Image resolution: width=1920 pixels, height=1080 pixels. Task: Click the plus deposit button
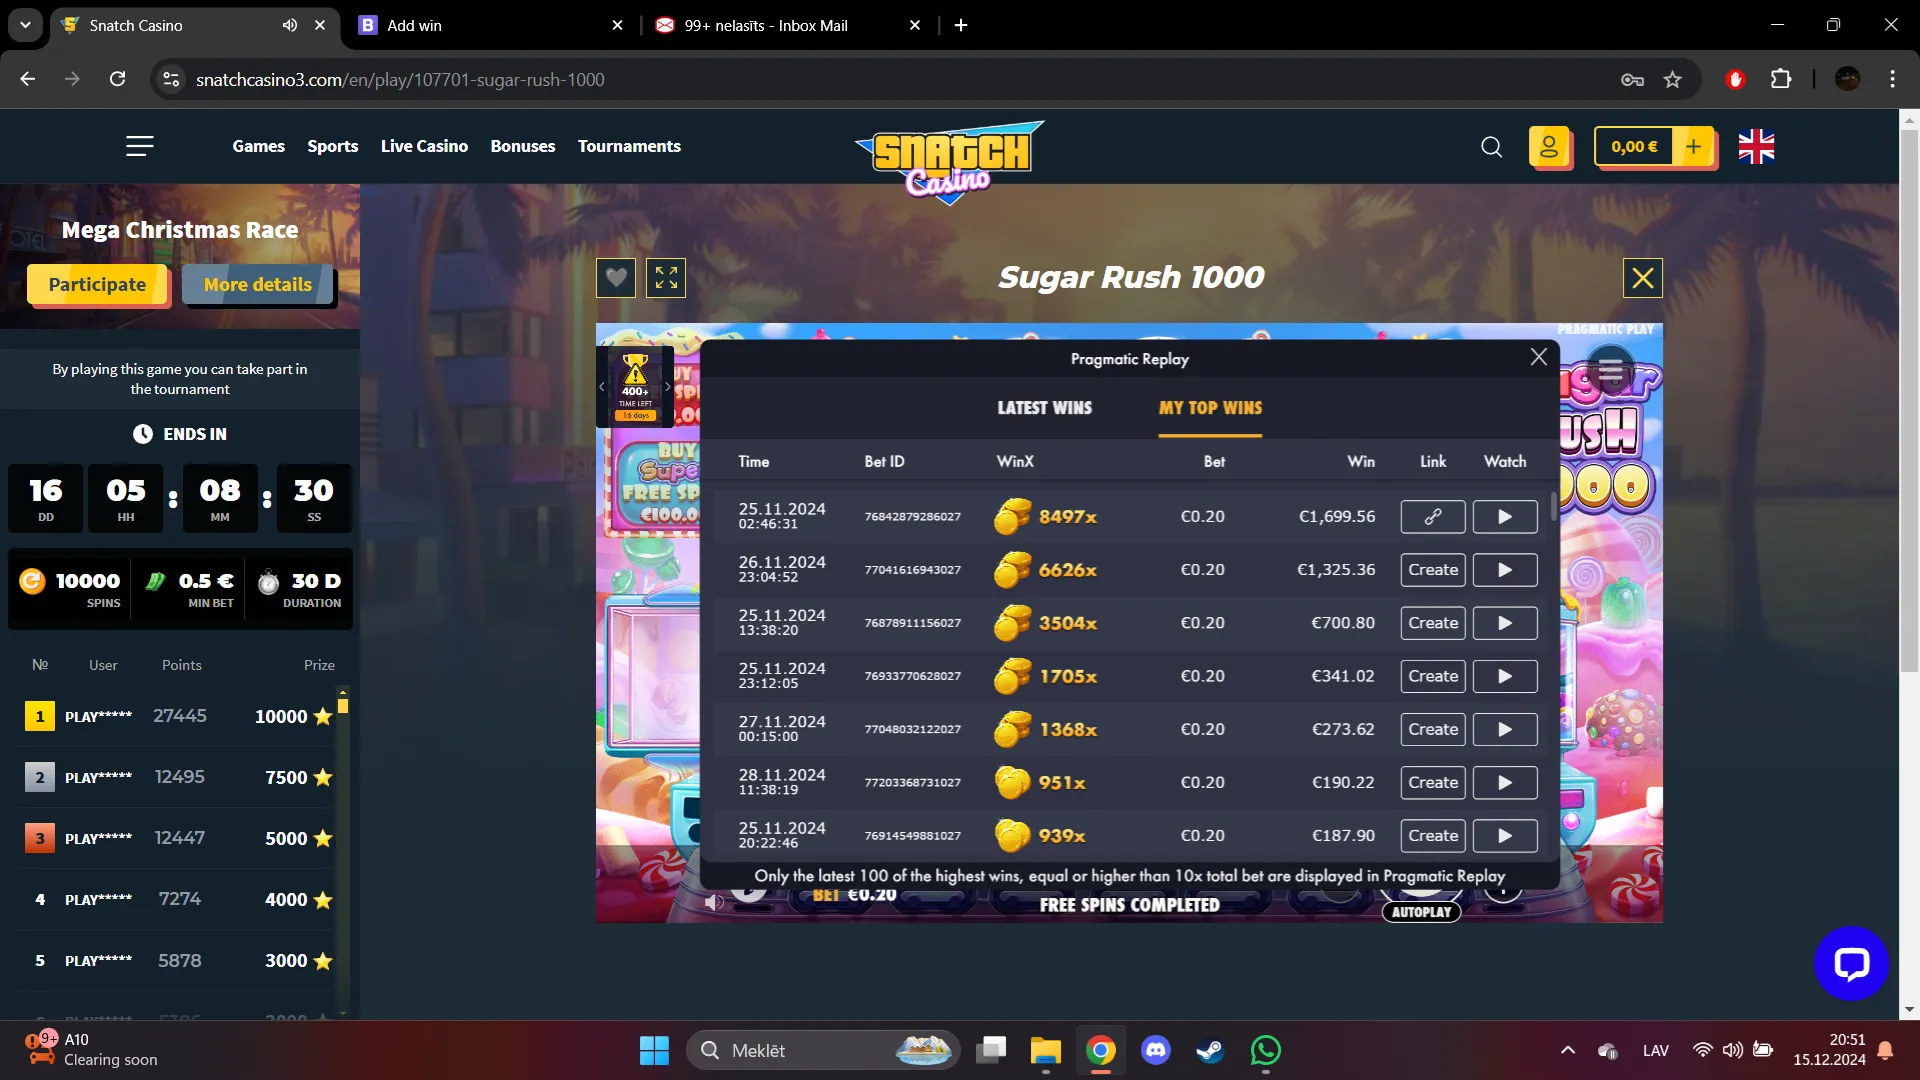(1693, 147)
